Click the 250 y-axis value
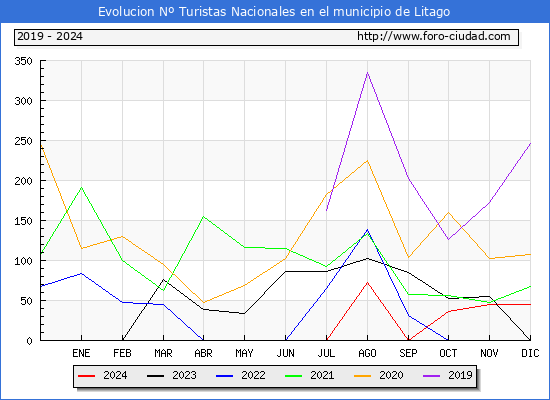 (24, 141)
